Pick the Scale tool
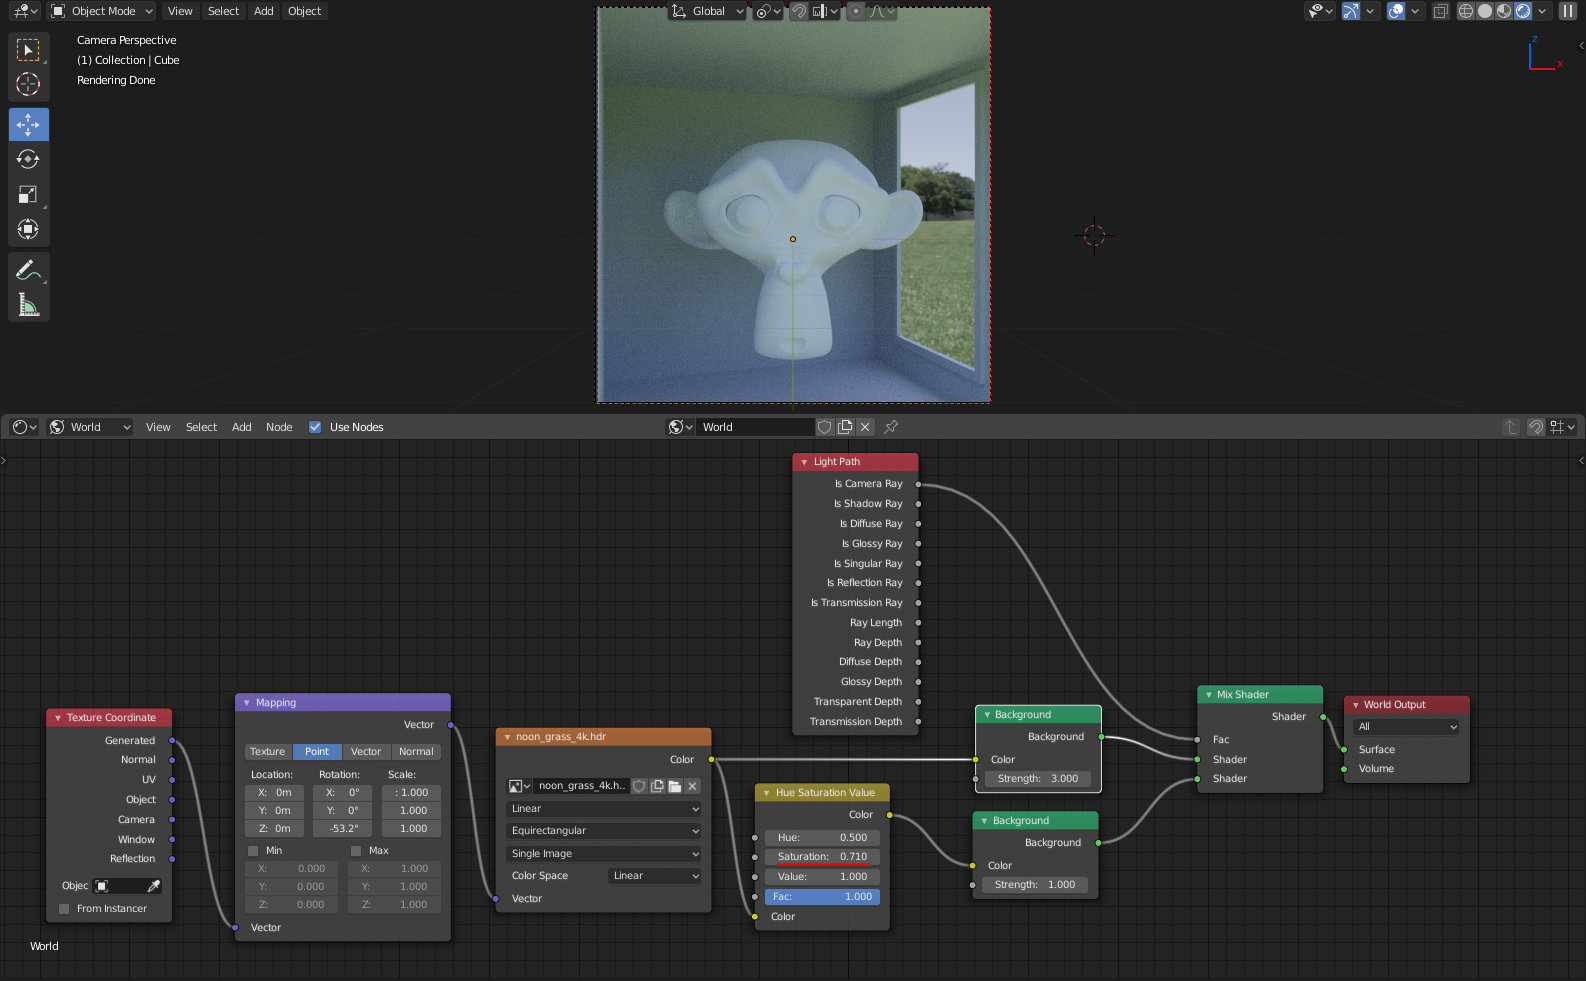This screenshot has height=981, width=1586. (x=28, y=195)
